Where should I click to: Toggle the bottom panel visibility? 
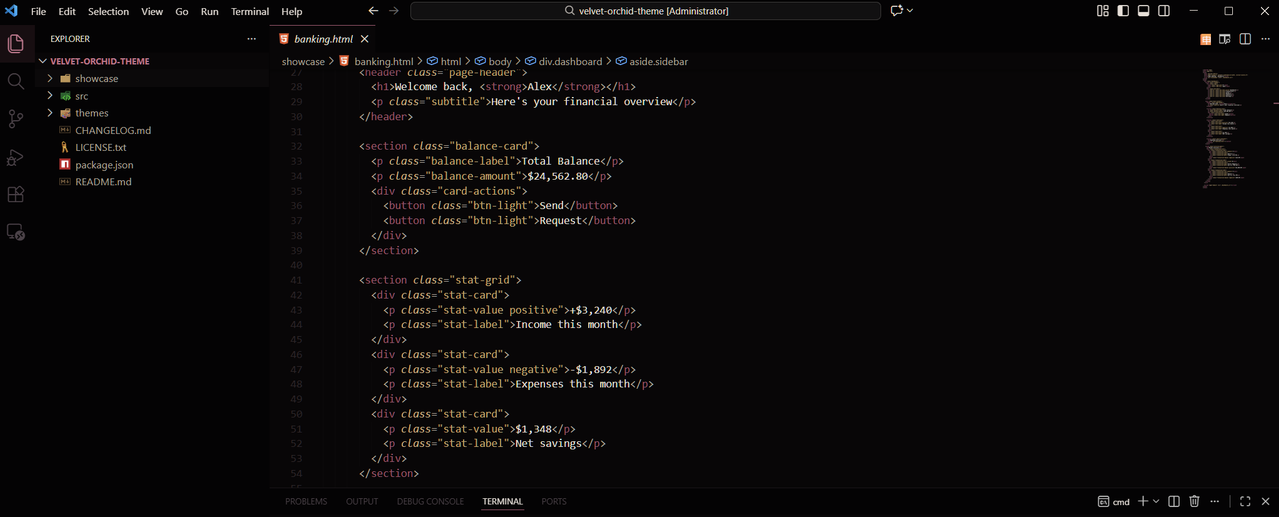1144,11
